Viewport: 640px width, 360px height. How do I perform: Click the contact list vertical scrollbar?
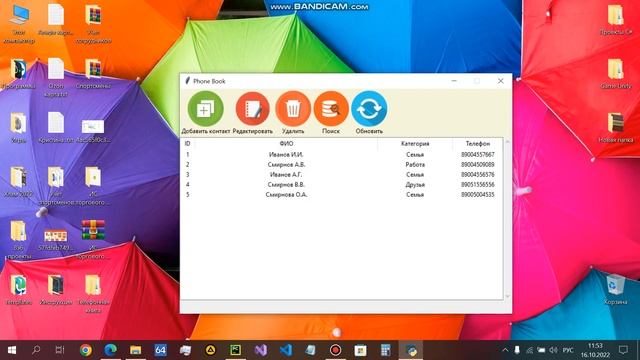point(507,219)
